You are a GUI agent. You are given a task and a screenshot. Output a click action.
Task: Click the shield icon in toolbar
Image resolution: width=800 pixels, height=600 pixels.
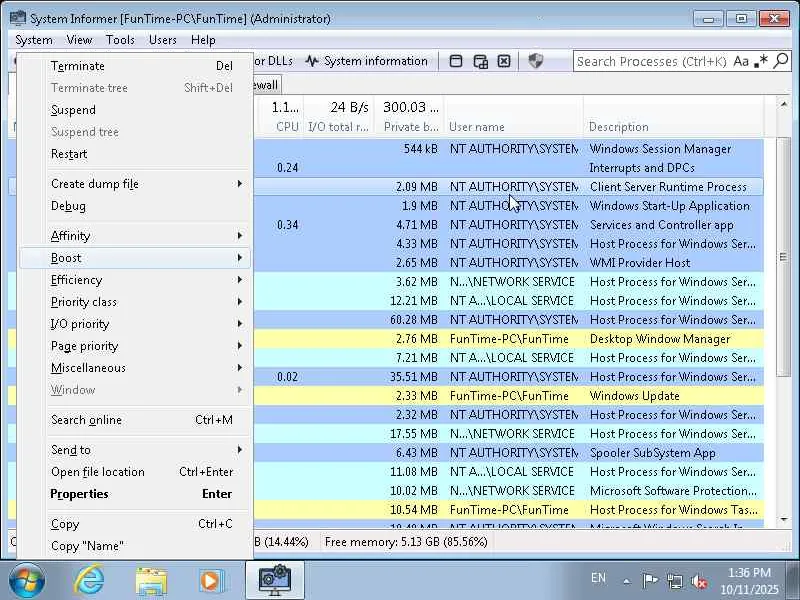(x=535, y=61)
